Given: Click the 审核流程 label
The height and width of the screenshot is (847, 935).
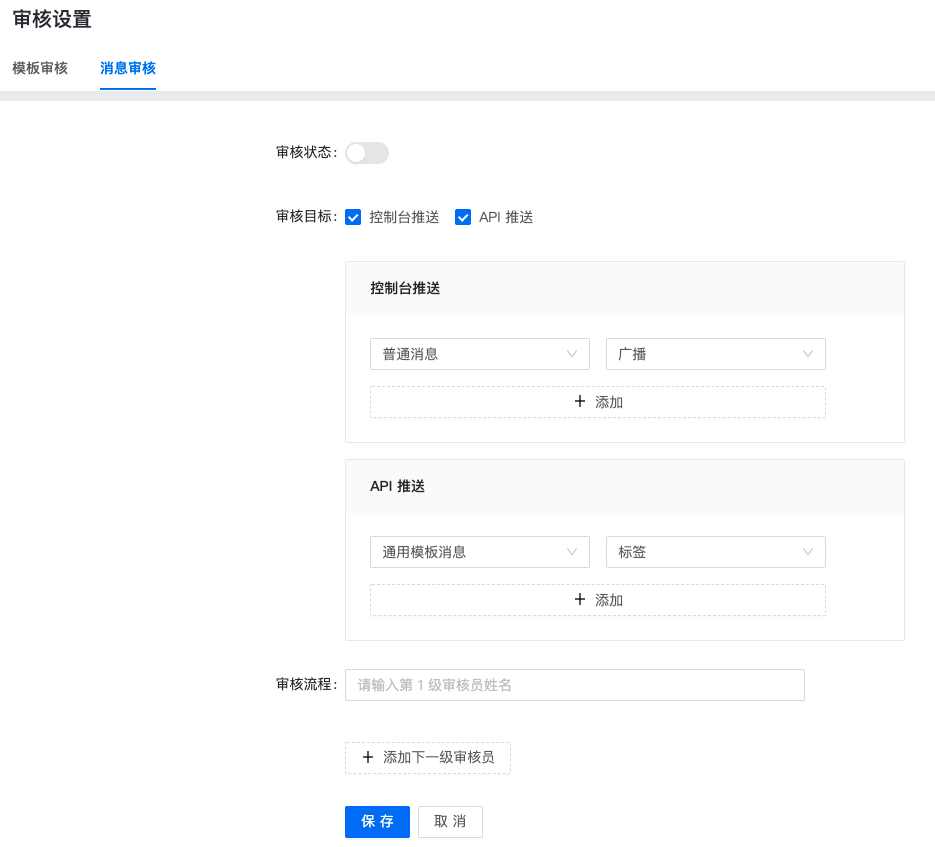Looking at the screenshot, I should [x=306, y=684].
